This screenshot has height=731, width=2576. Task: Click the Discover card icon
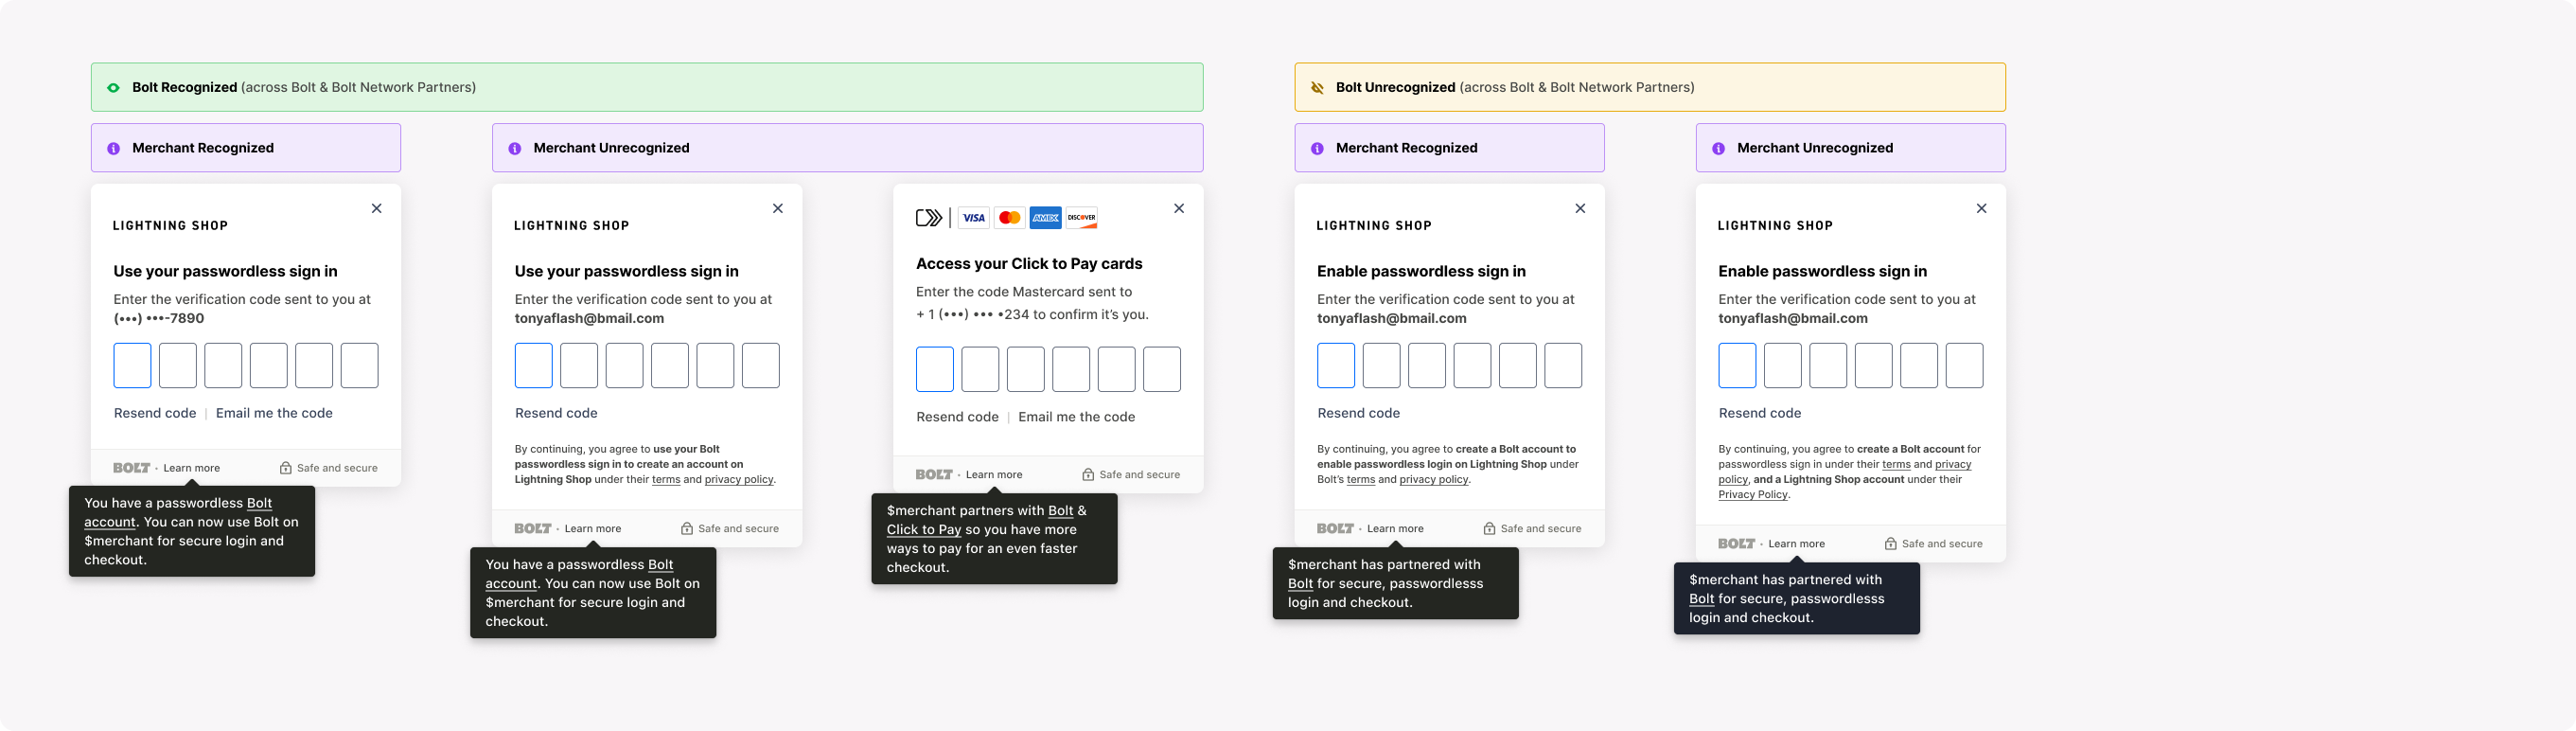point(1081,217)
